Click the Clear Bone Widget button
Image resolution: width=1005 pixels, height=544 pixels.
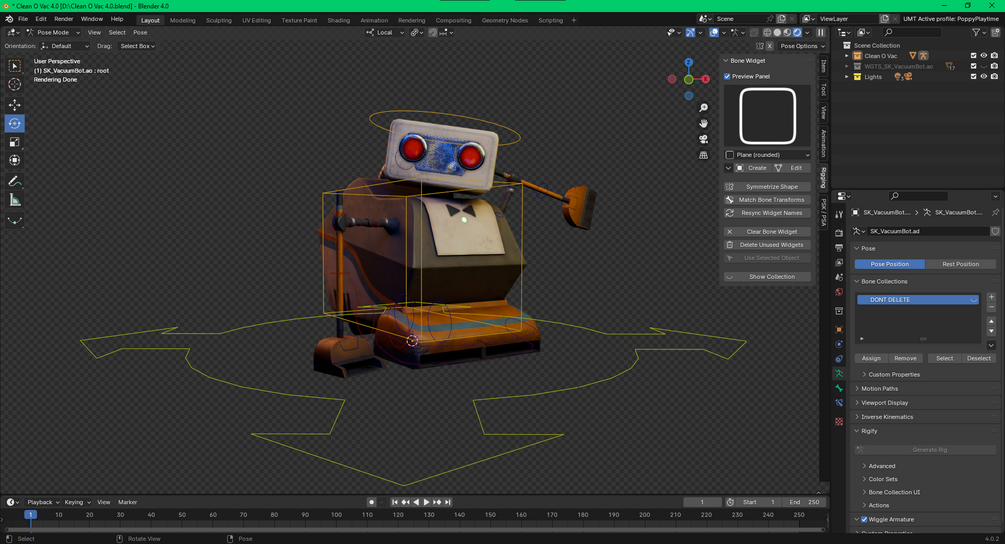767,232
